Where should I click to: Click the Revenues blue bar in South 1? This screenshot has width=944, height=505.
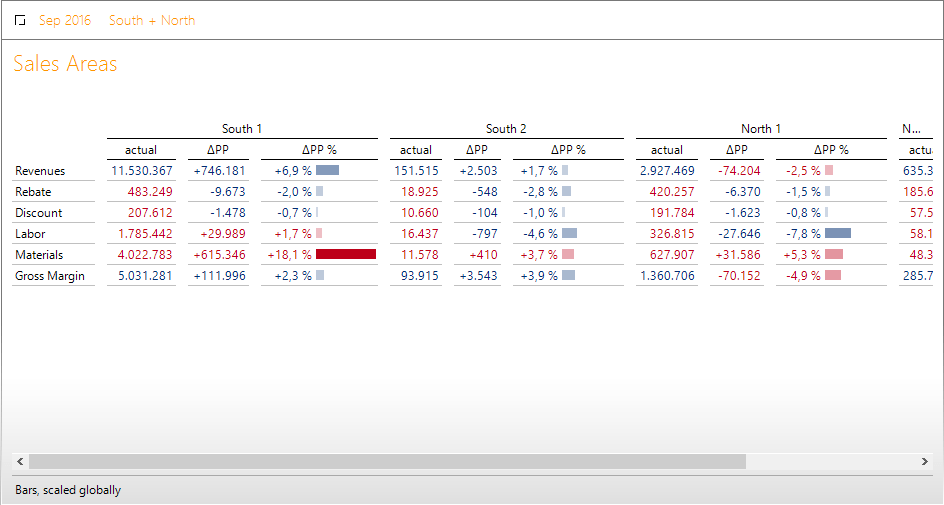click(x=327, y=171)
